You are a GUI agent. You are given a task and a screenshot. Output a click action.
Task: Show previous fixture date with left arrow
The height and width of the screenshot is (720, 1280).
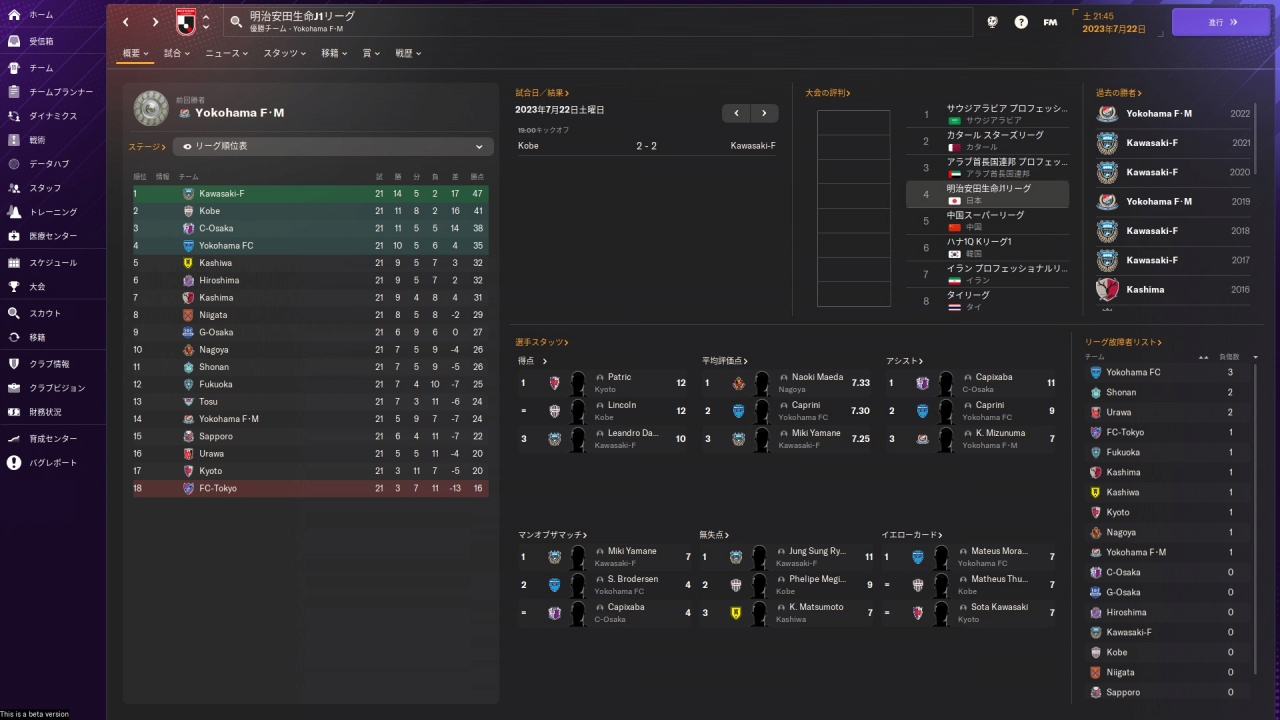pos(736,113)
